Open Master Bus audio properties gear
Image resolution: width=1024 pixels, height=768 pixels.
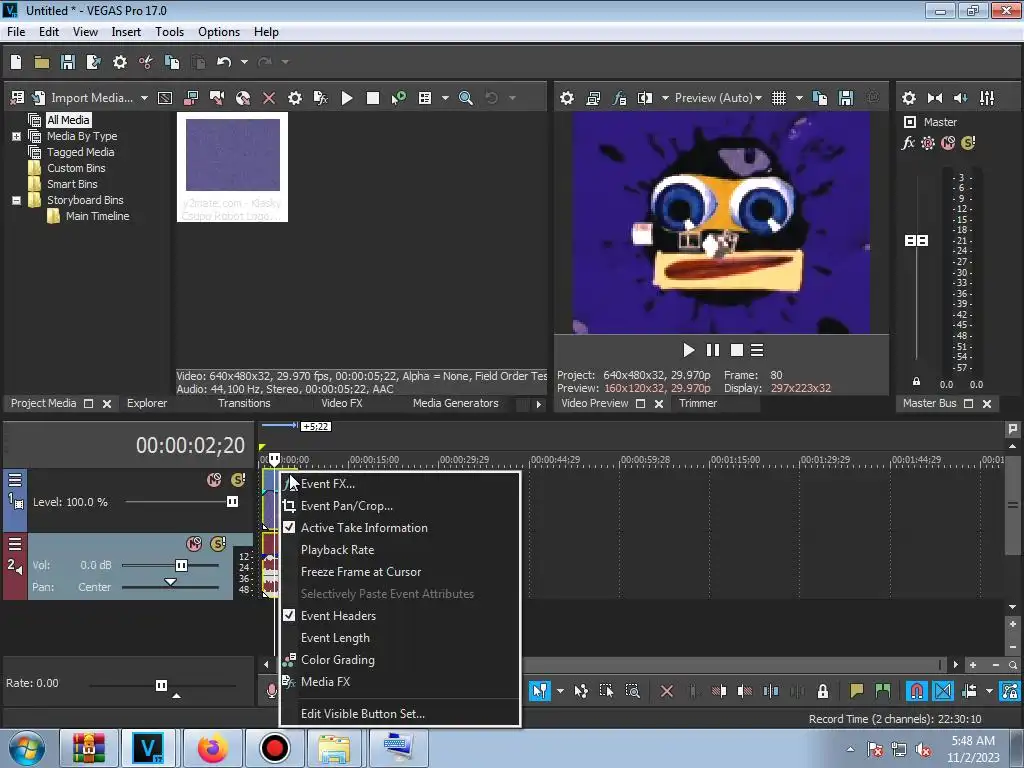908,98
